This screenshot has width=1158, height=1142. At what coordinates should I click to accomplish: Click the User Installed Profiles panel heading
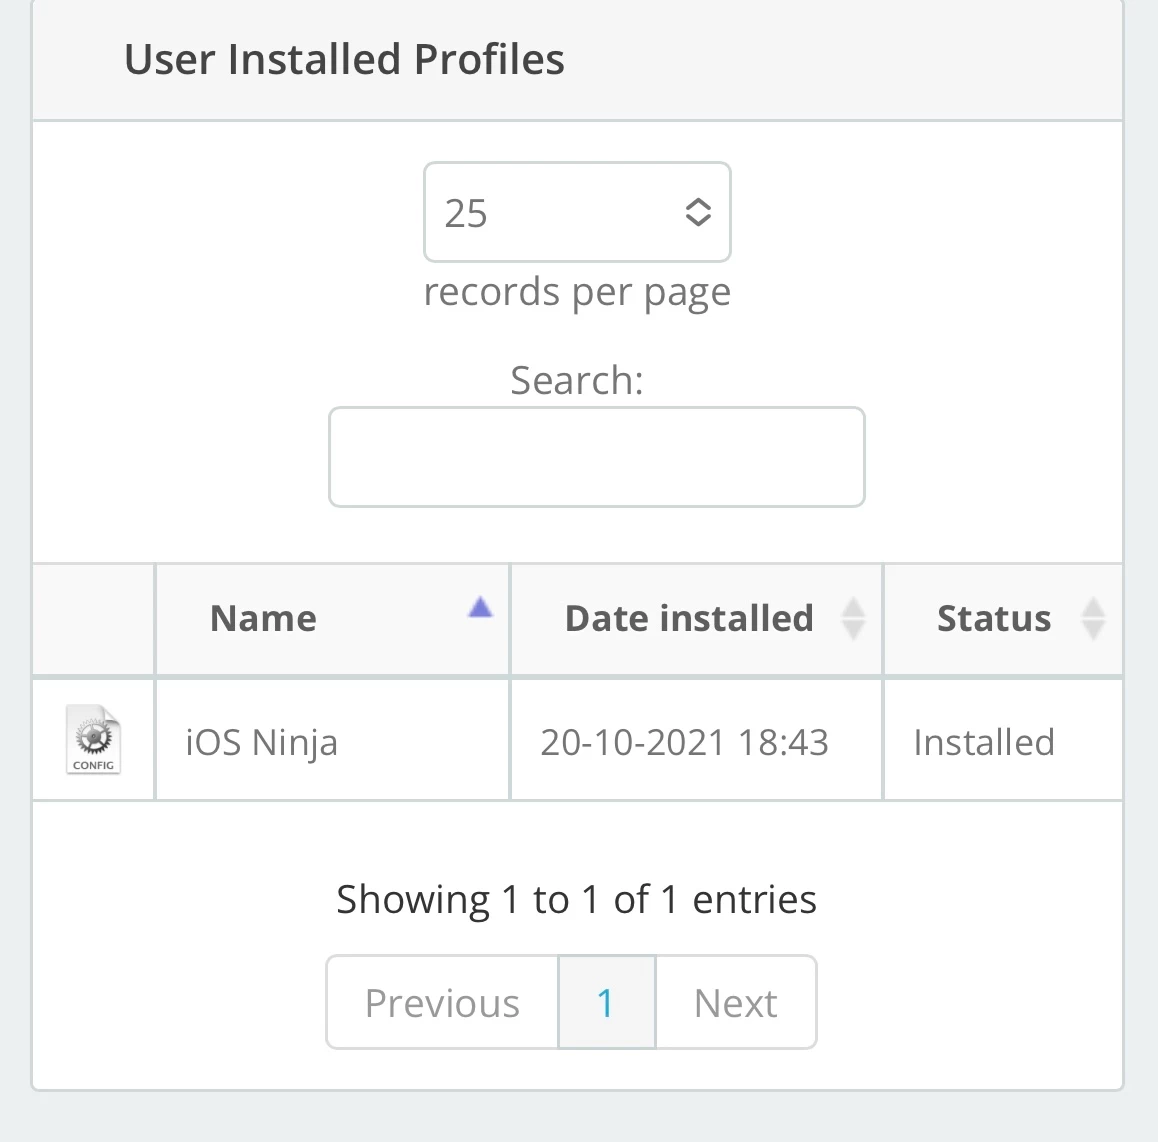344,59
